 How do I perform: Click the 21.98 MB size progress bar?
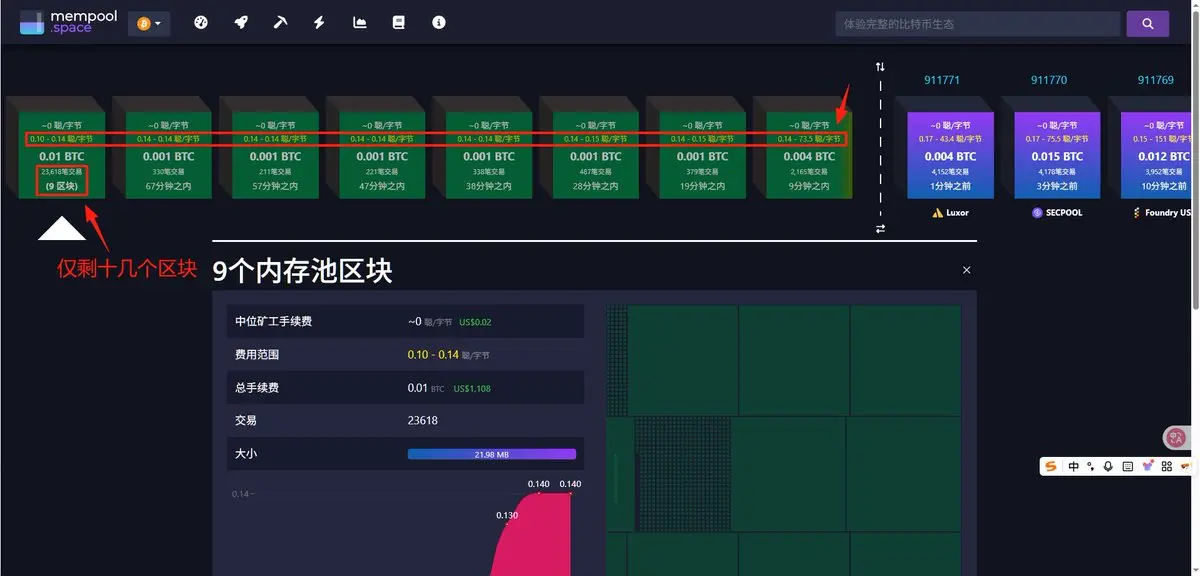492,454
